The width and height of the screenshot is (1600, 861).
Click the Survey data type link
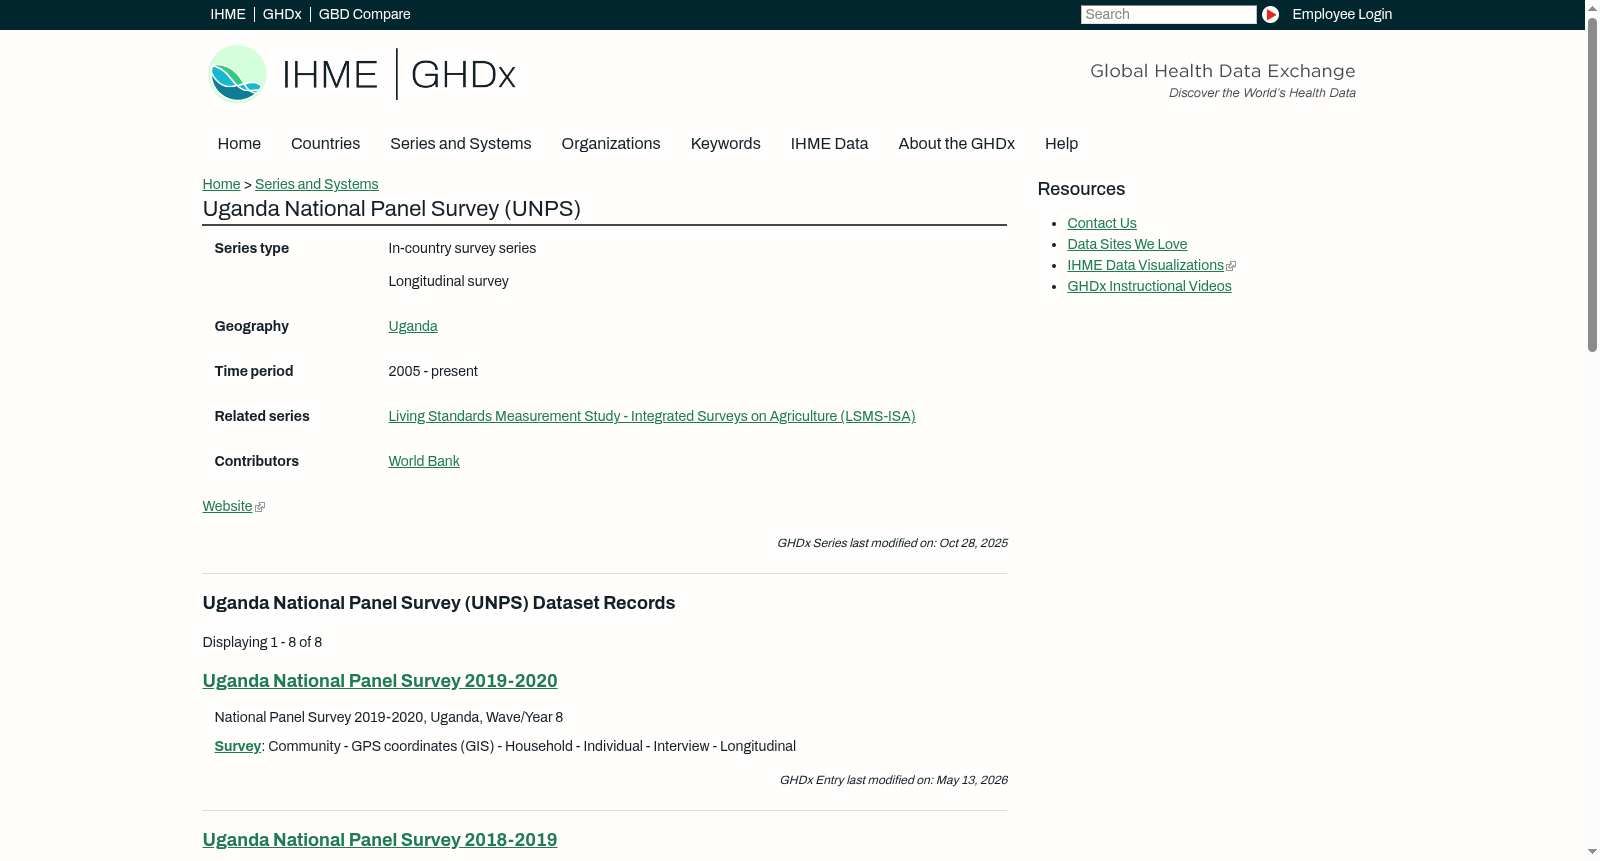[237, 746]
